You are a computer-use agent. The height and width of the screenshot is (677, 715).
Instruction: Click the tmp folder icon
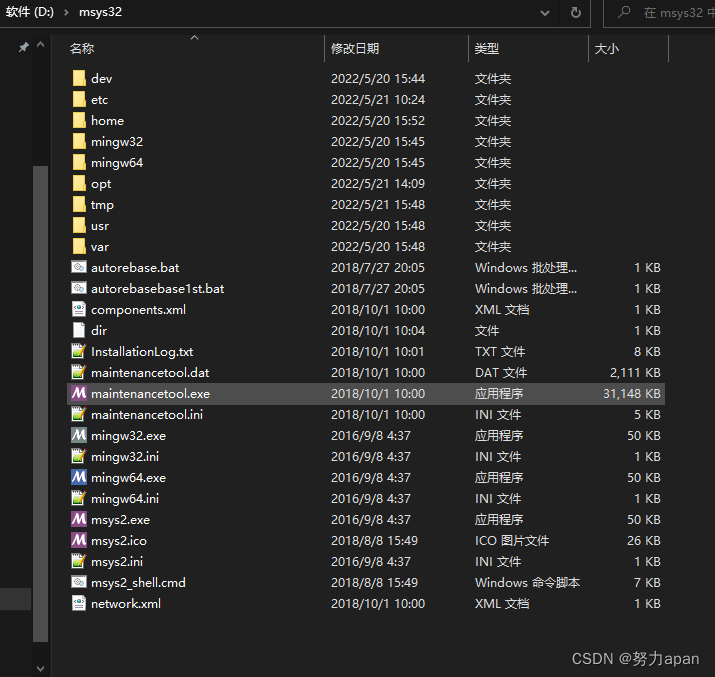[79, 204]
